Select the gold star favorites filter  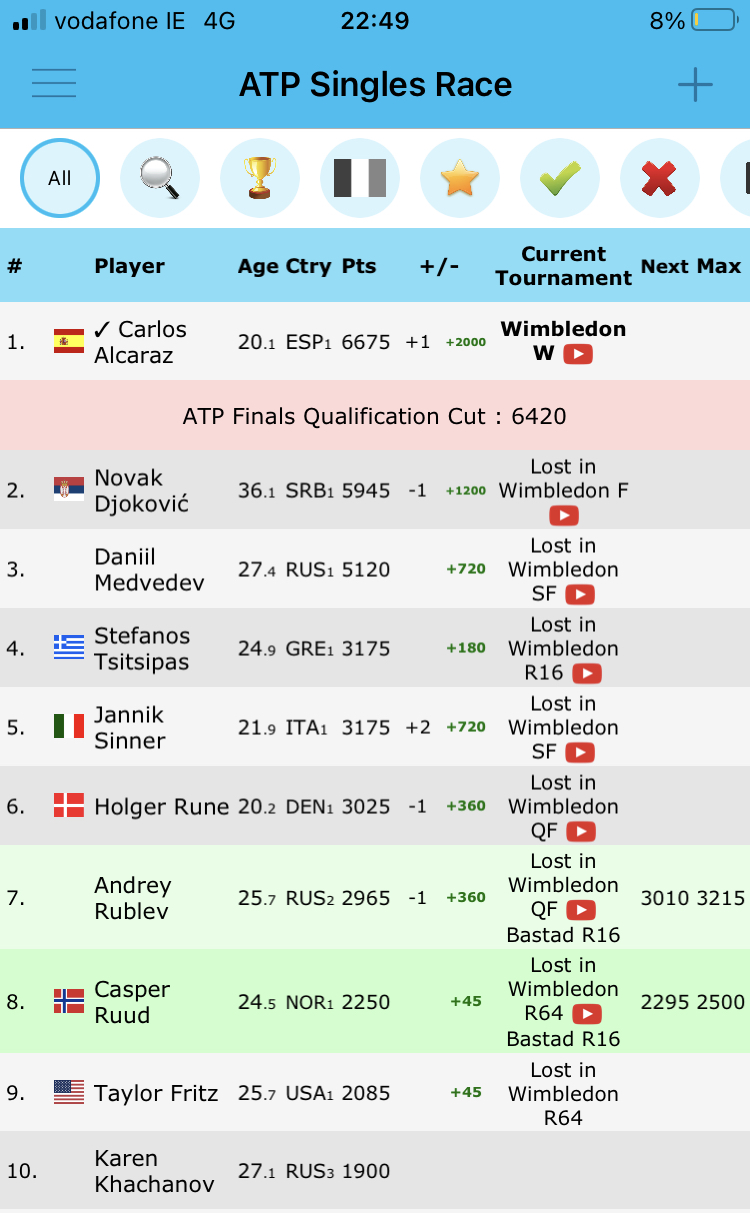coord(460,178)
